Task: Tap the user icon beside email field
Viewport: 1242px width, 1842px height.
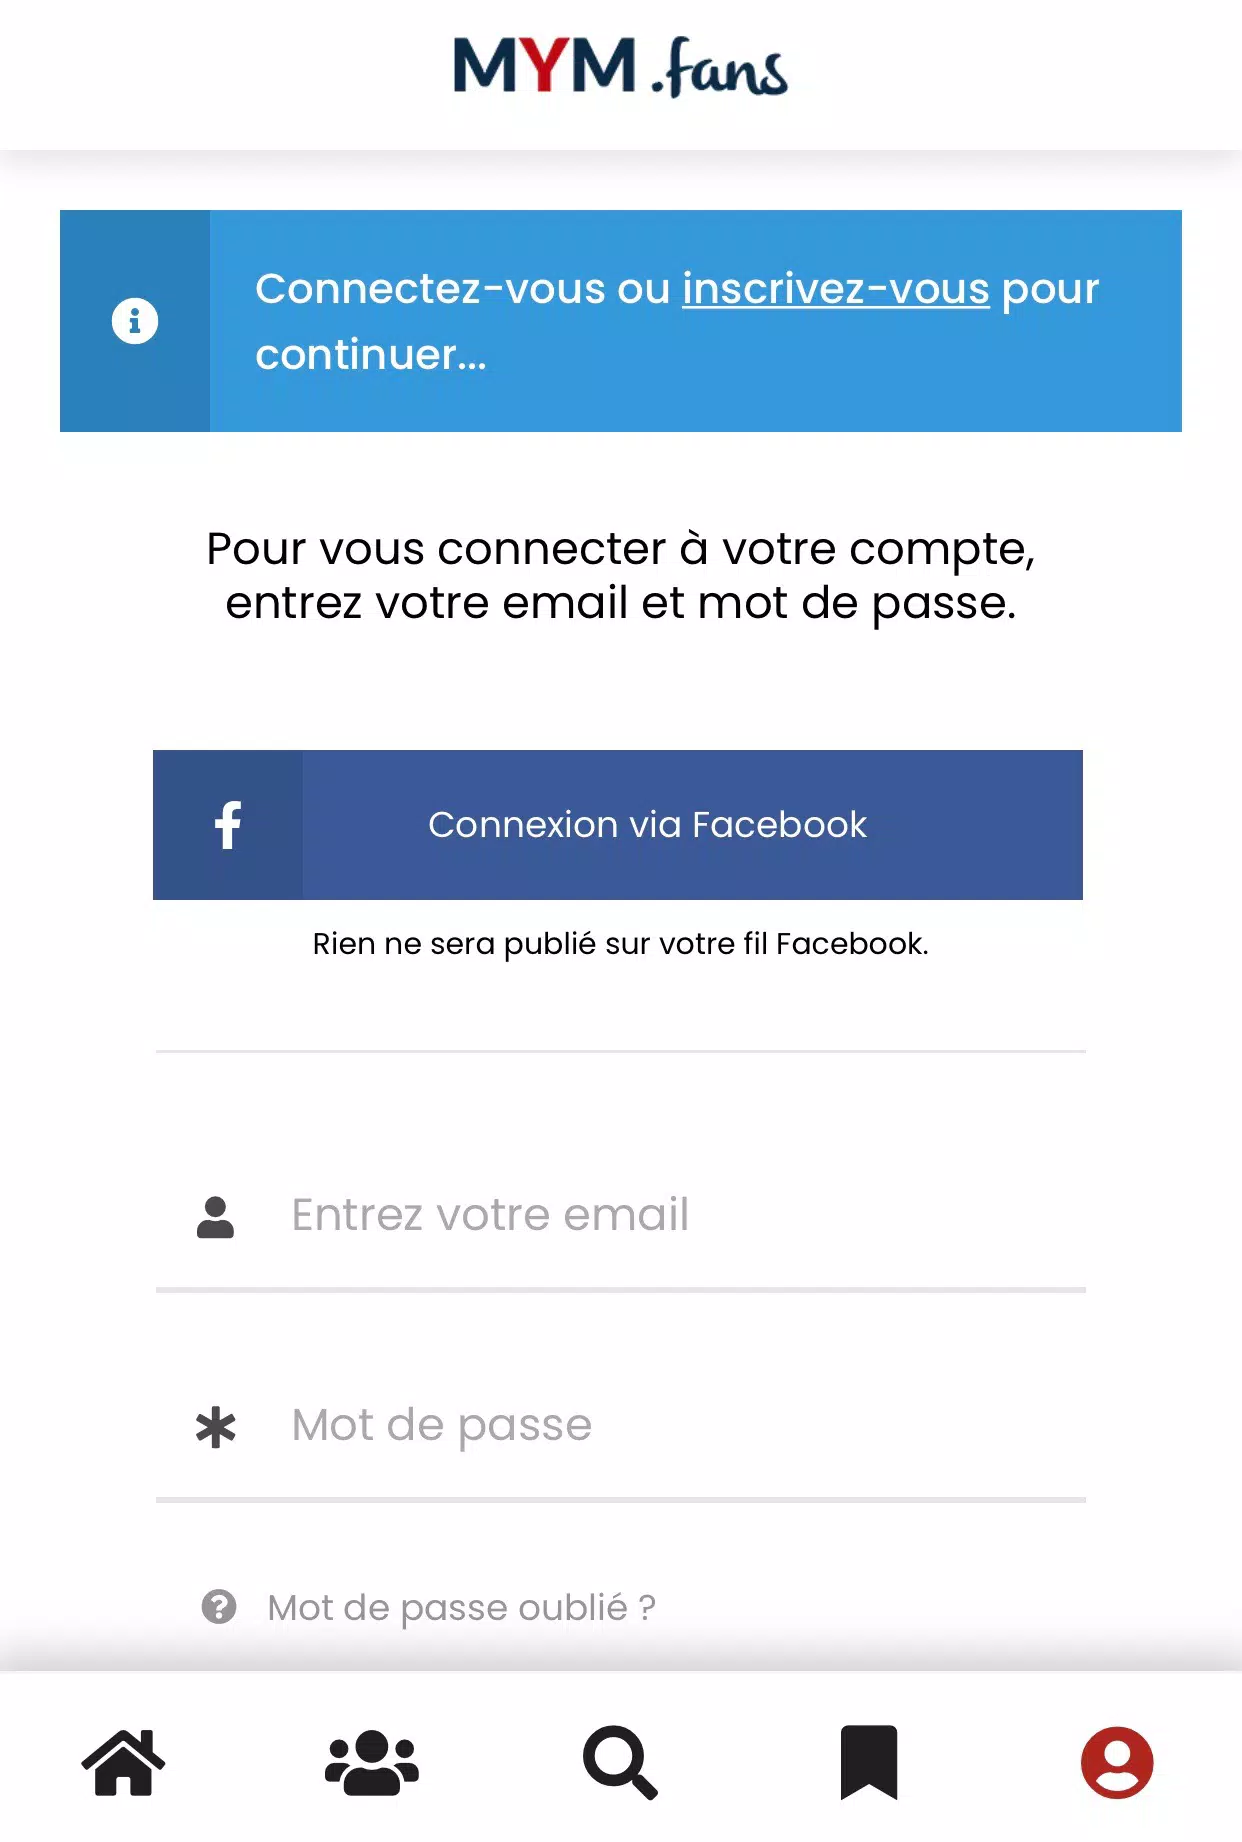Action: (215, 1217)
